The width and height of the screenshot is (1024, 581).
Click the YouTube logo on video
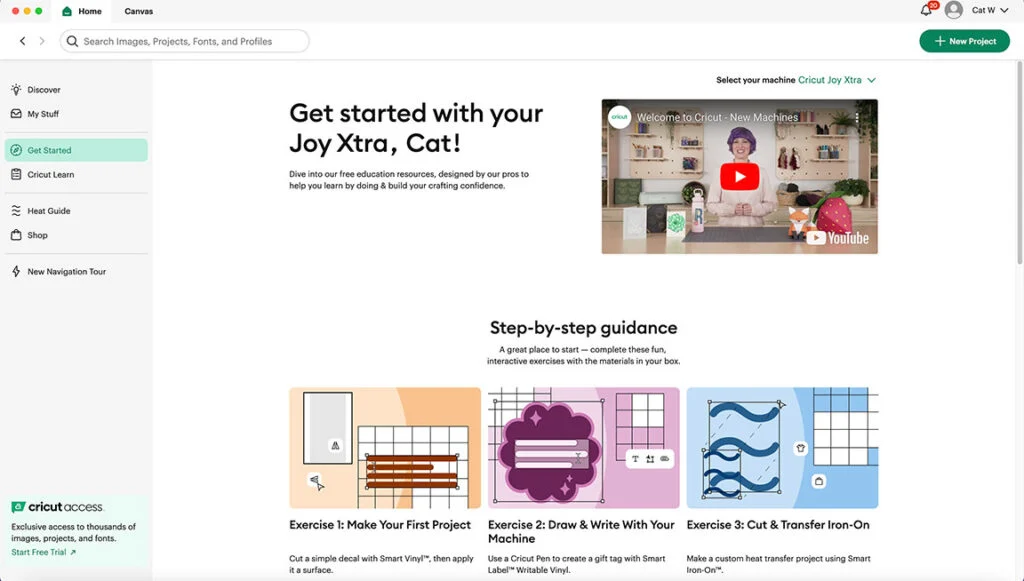(837, 238)
